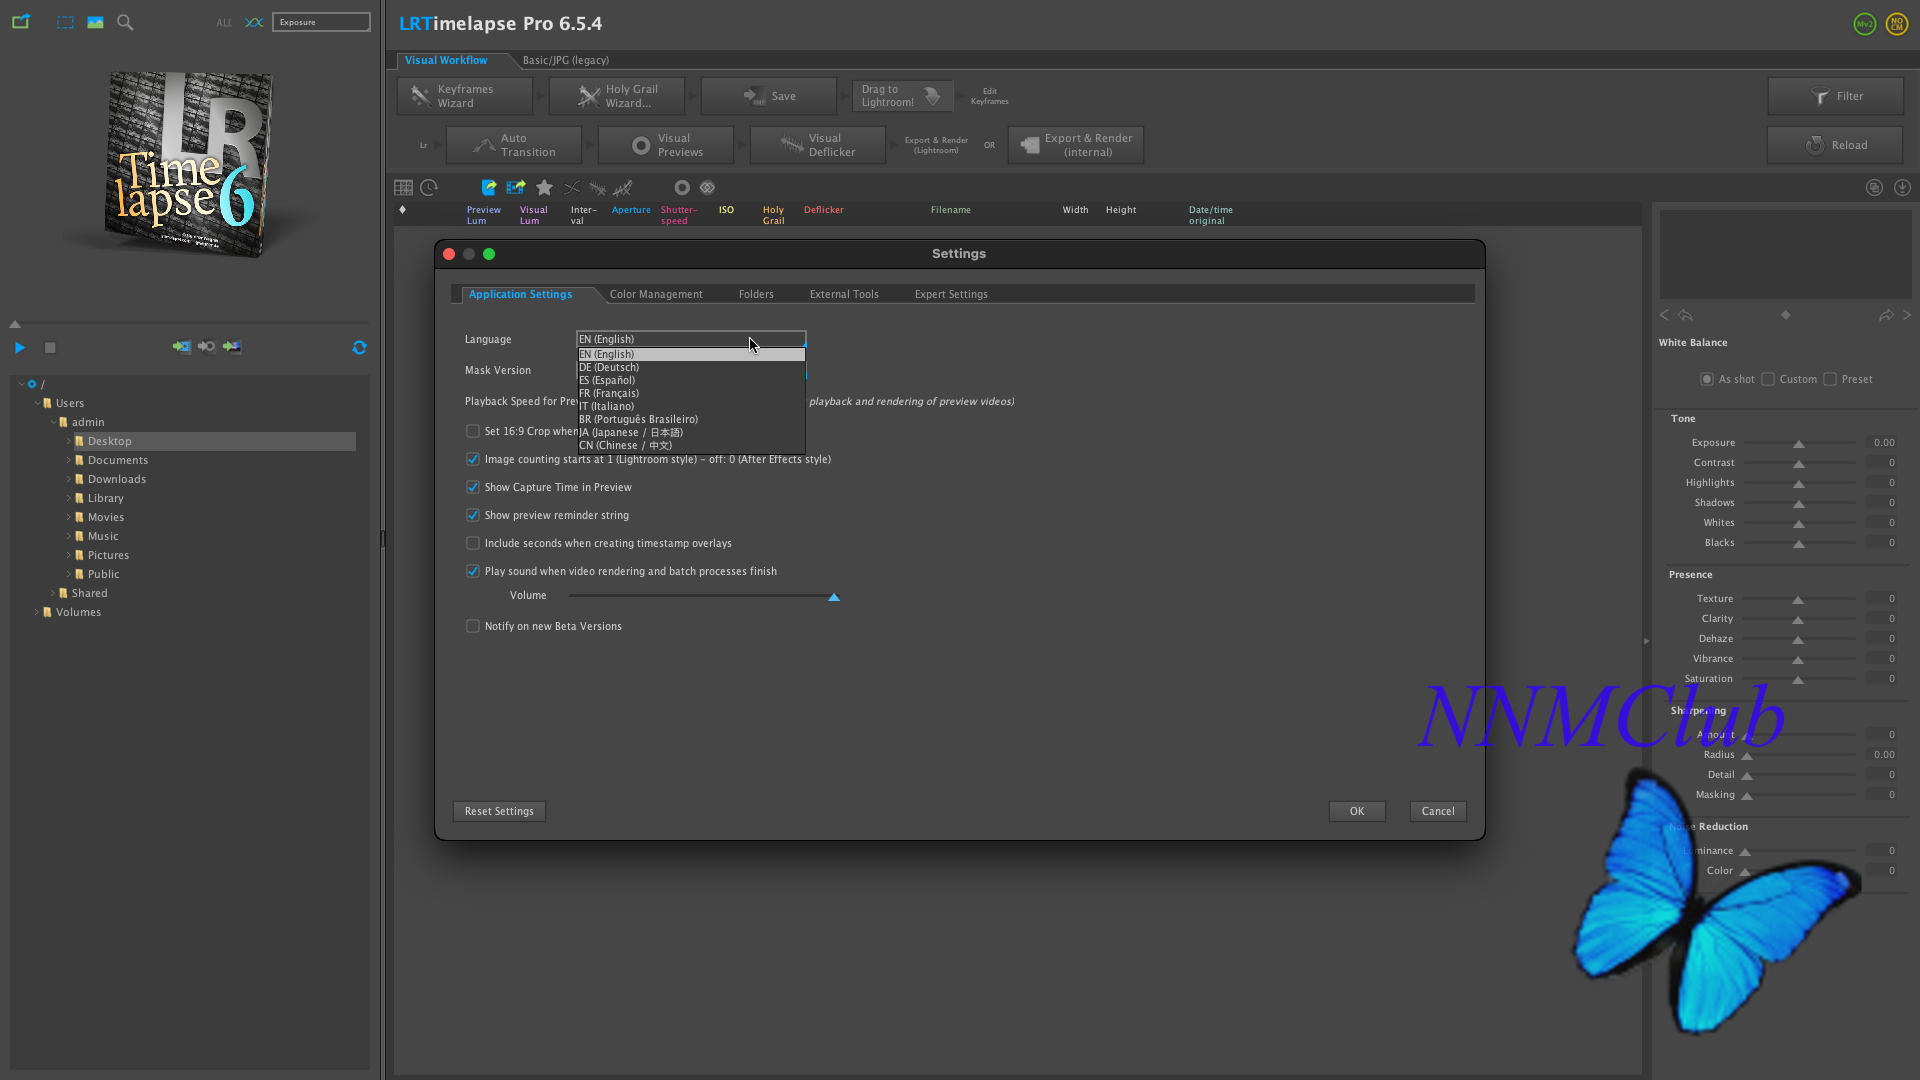Click the blue refresh folder icon
The image size is (1920, 1080).
point(359,347)
